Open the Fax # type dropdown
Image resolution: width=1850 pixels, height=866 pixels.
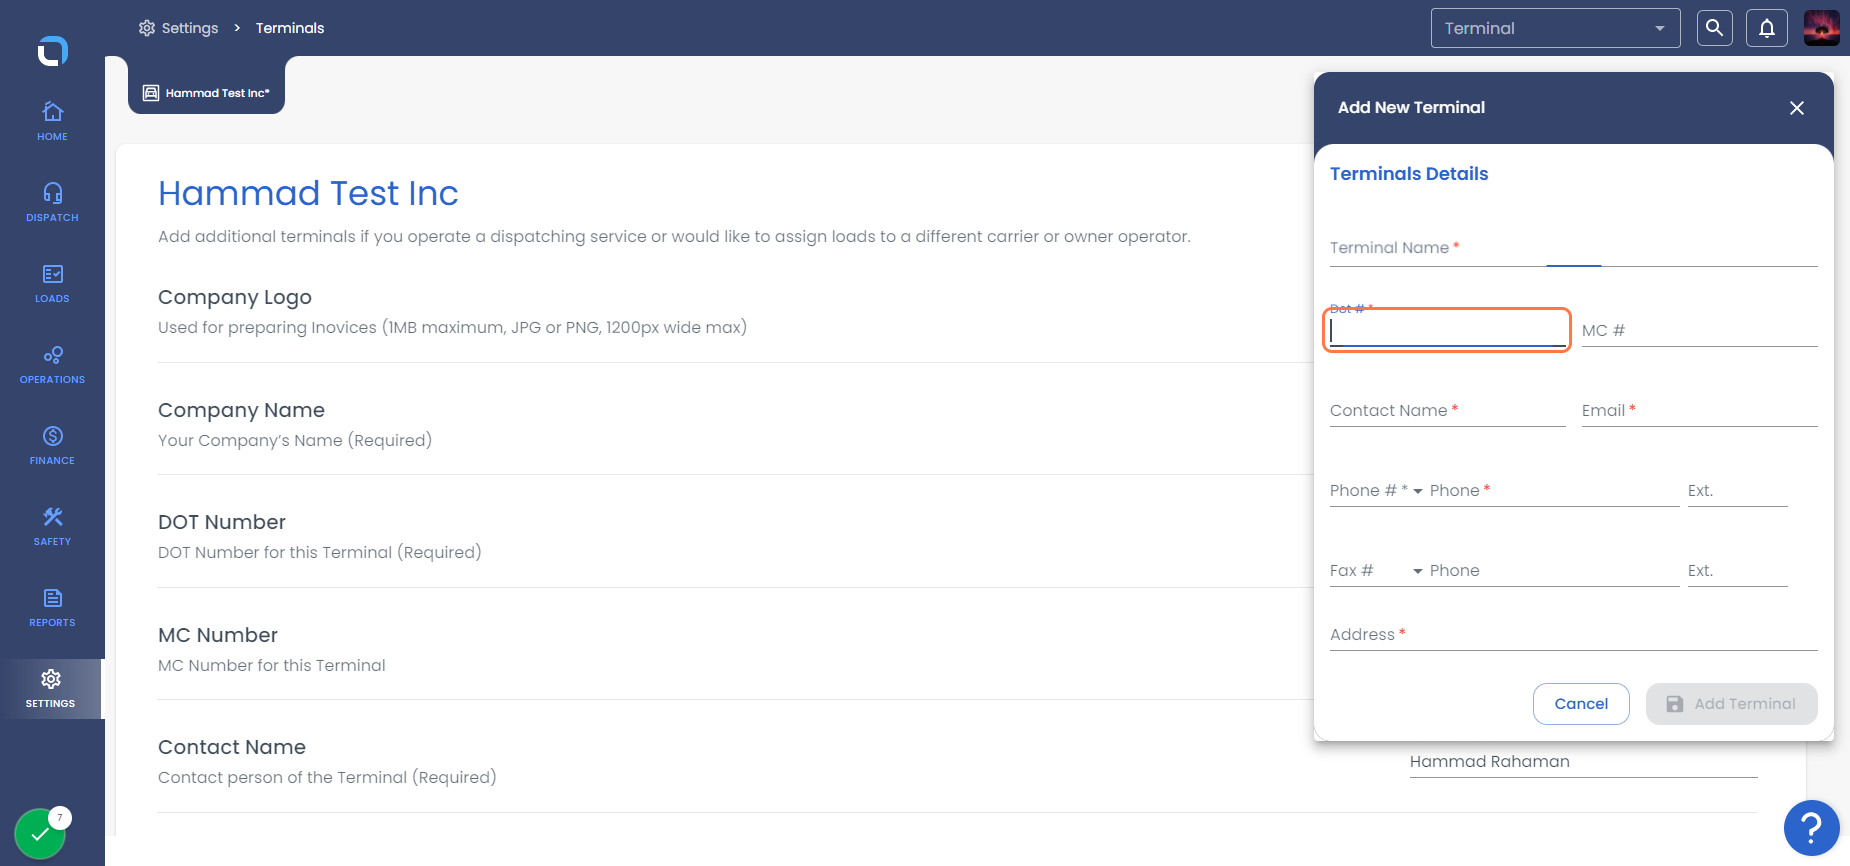pos(1376,571)
